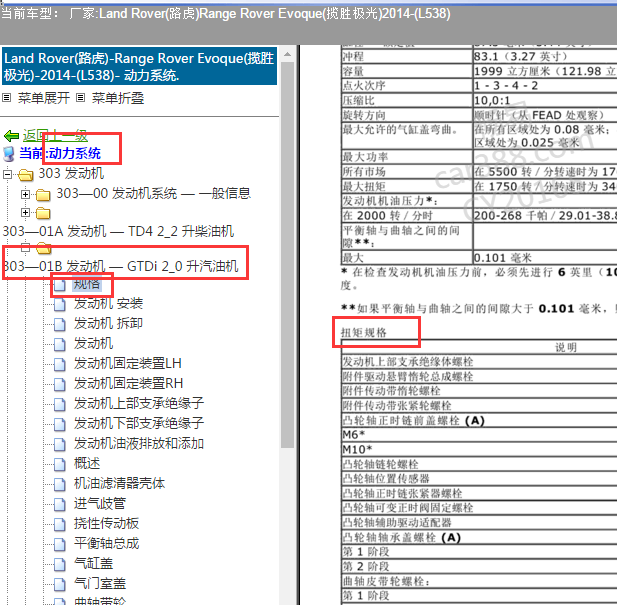
Task: Click the tree panel scrollbar up arrow
Action: click(288, 54)
